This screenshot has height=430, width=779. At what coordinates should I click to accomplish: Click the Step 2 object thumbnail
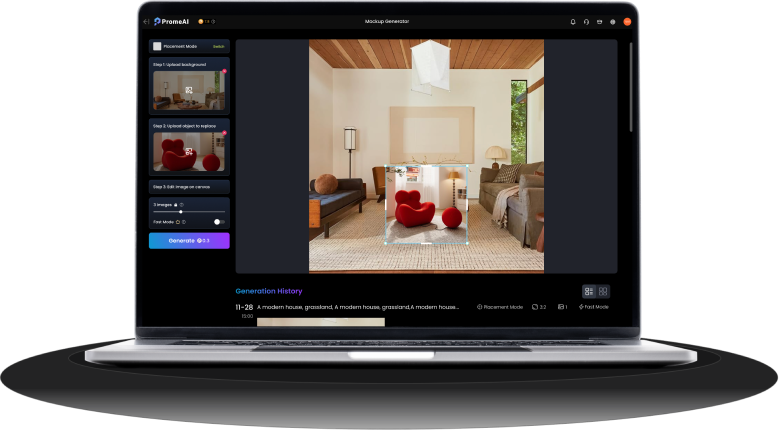[x=189, y=152]
